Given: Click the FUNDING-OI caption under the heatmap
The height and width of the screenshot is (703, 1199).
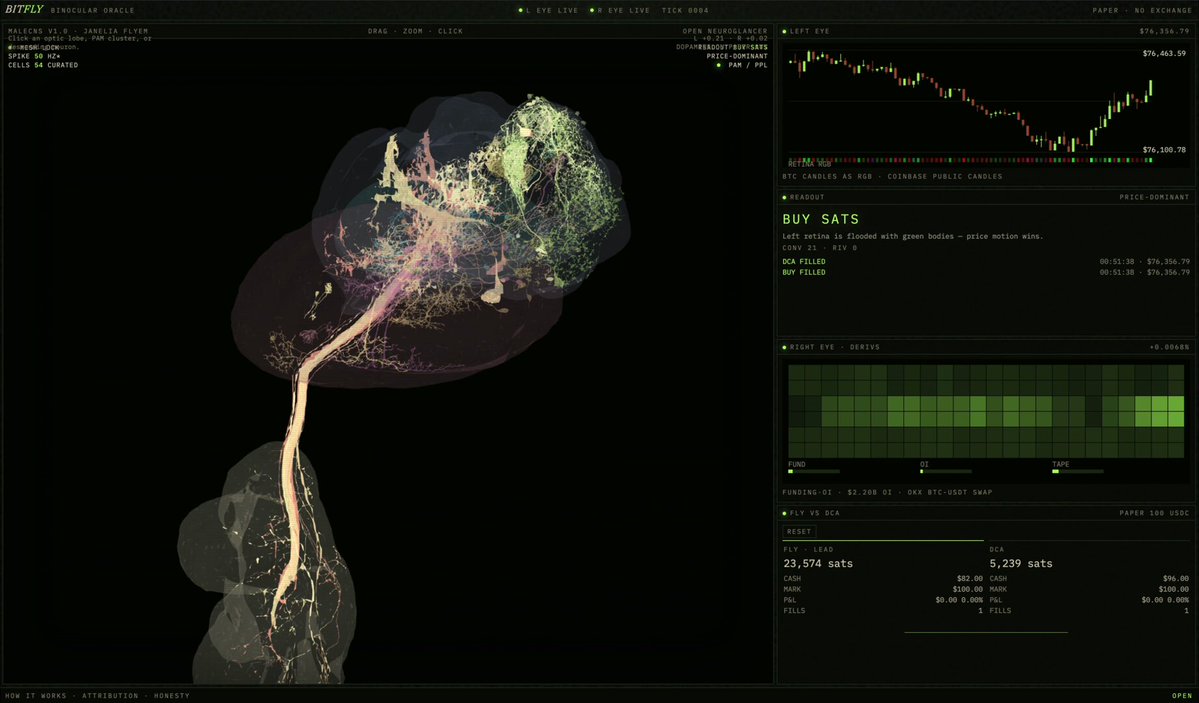Looking at the screenshot, I should 887,493.
